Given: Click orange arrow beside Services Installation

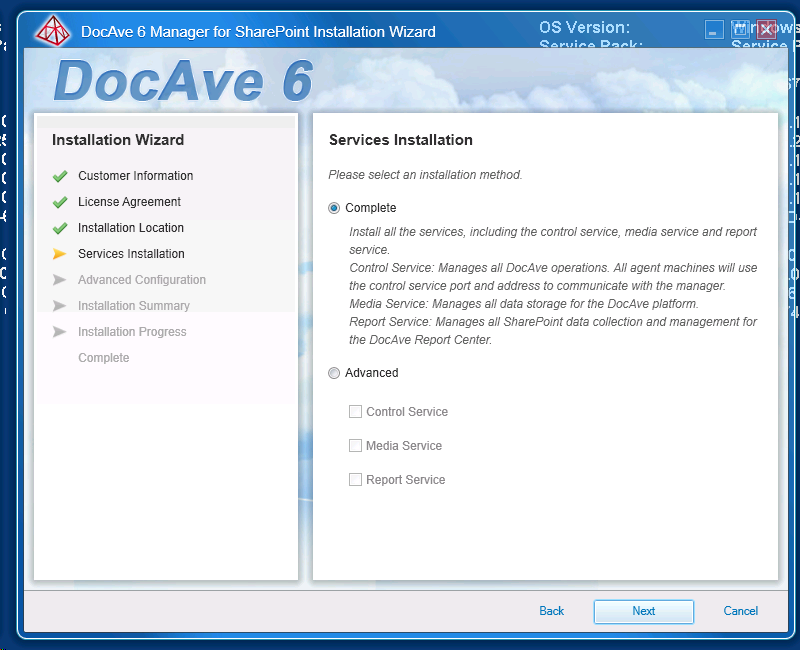Looking at the screenshot, I should tap(60, 254).
